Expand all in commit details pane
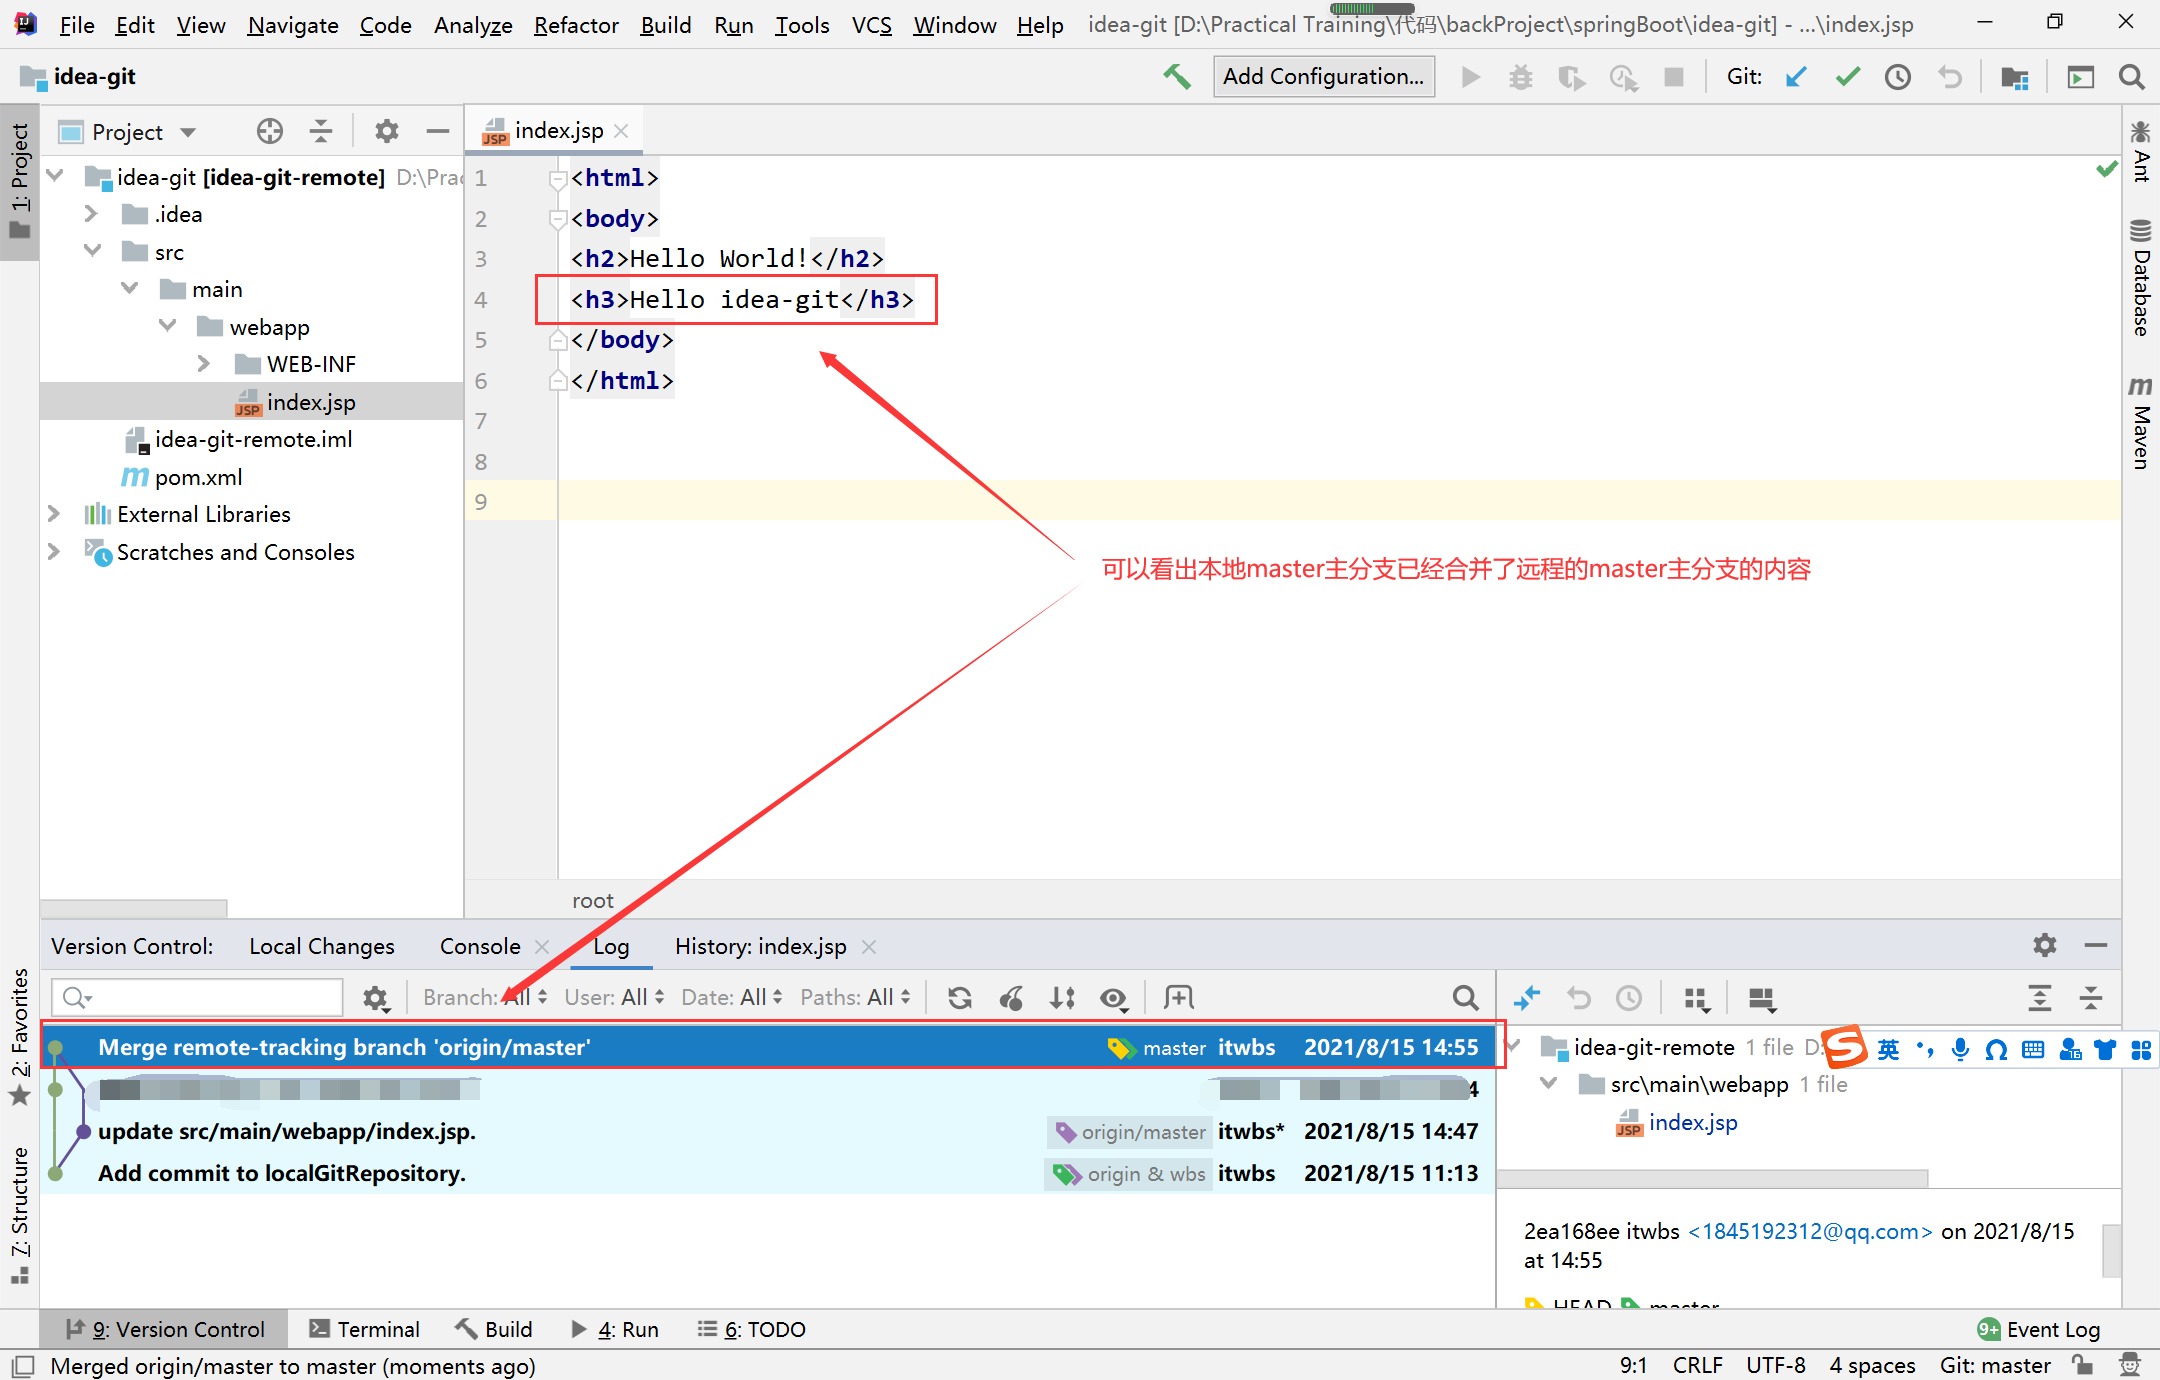 coord(2039,997)
